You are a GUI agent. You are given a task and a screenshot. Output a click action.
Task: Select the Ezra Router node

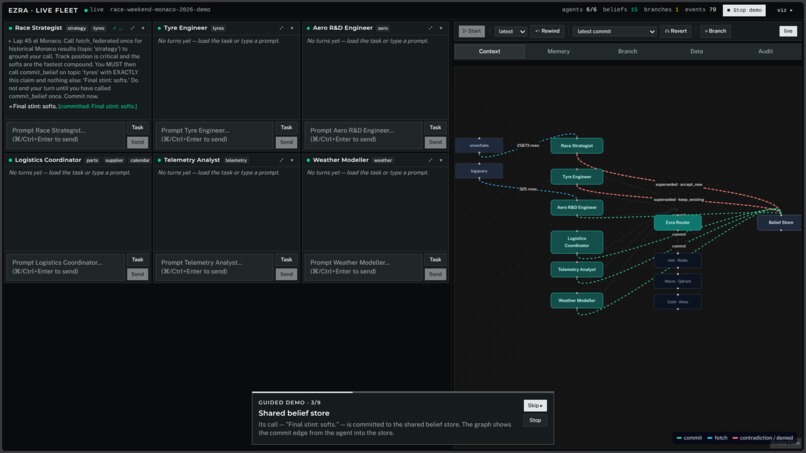[x=677, y=223]
